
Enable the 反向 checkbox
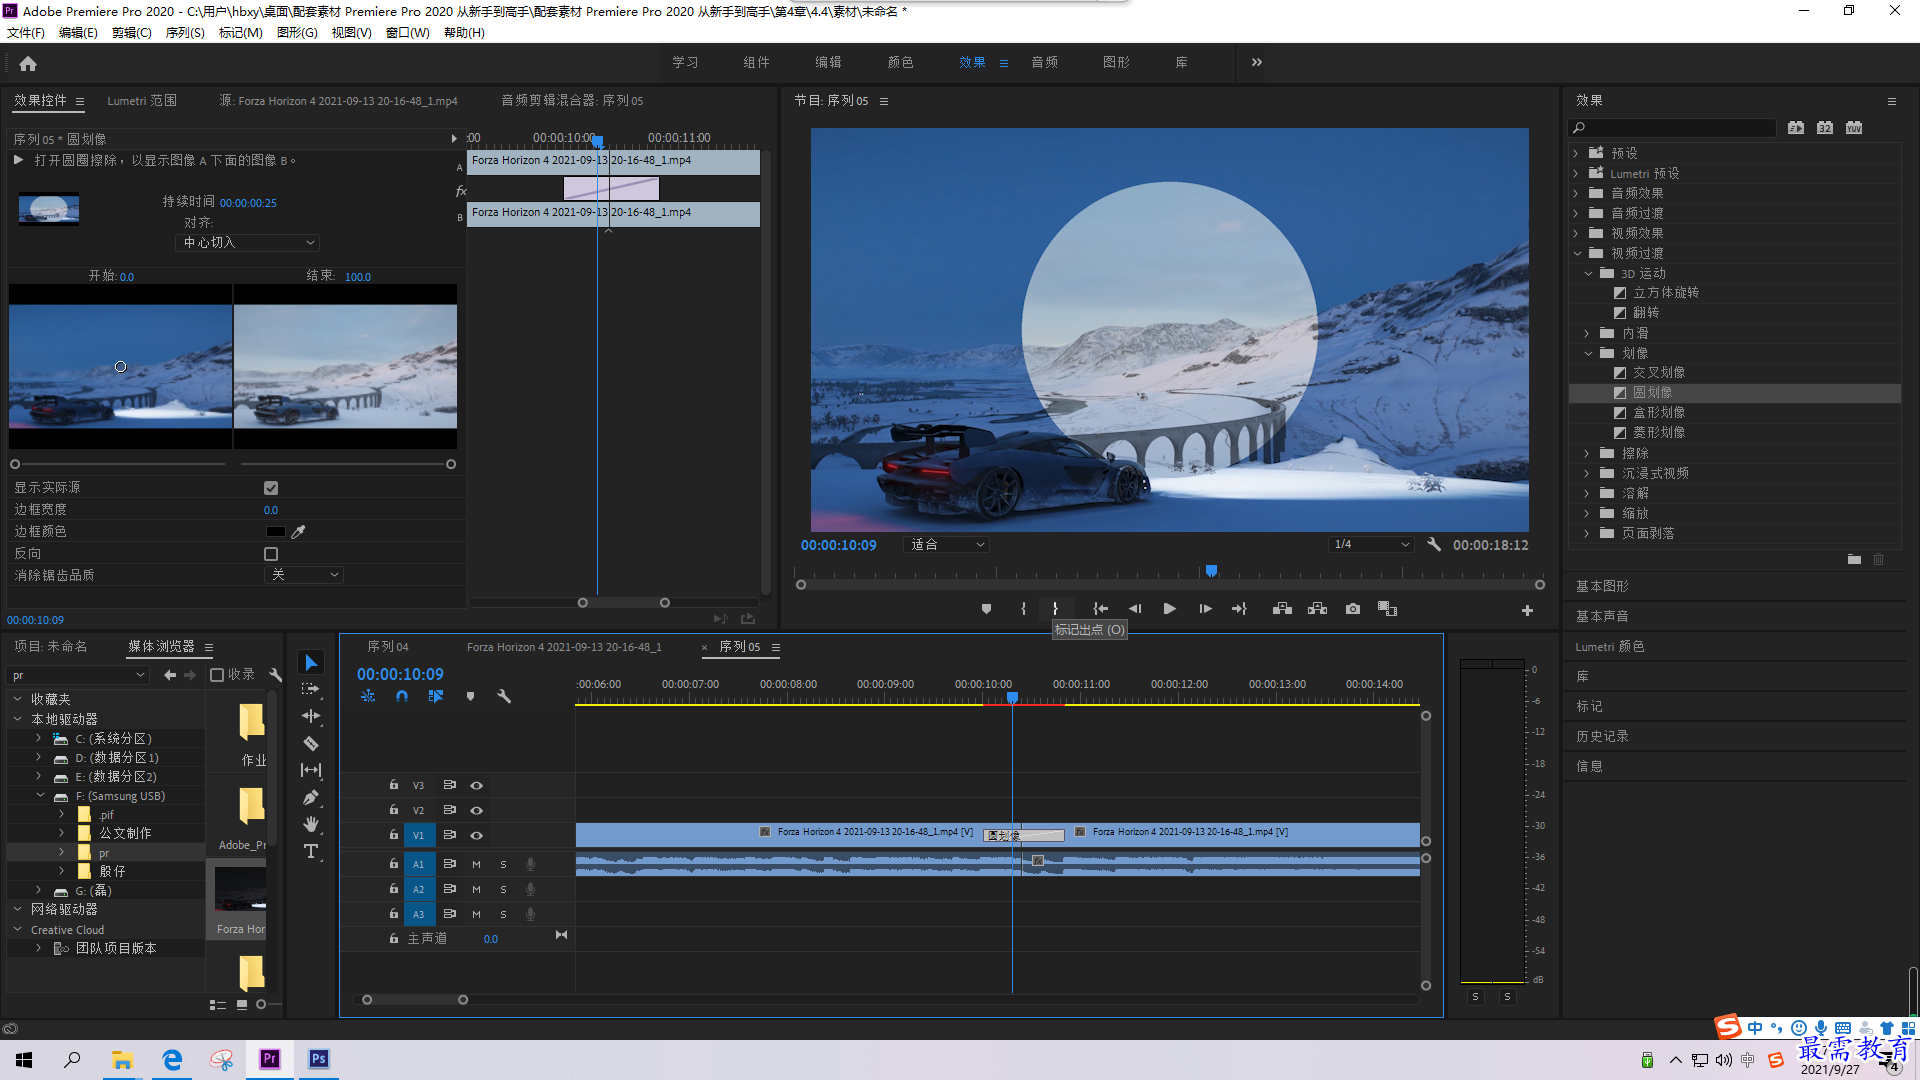[271, 554]
